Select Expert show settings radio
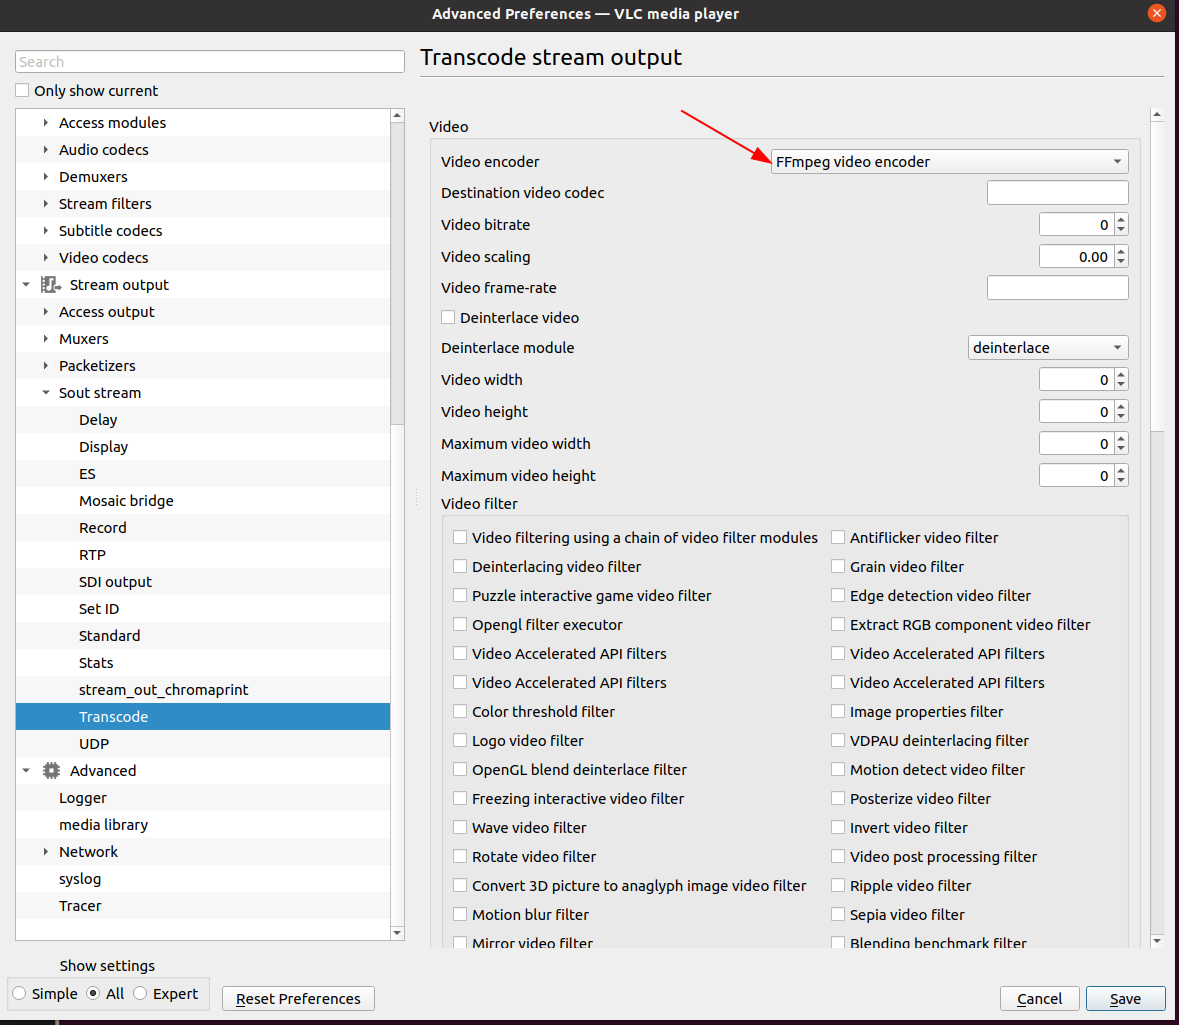 click(140, 993)
